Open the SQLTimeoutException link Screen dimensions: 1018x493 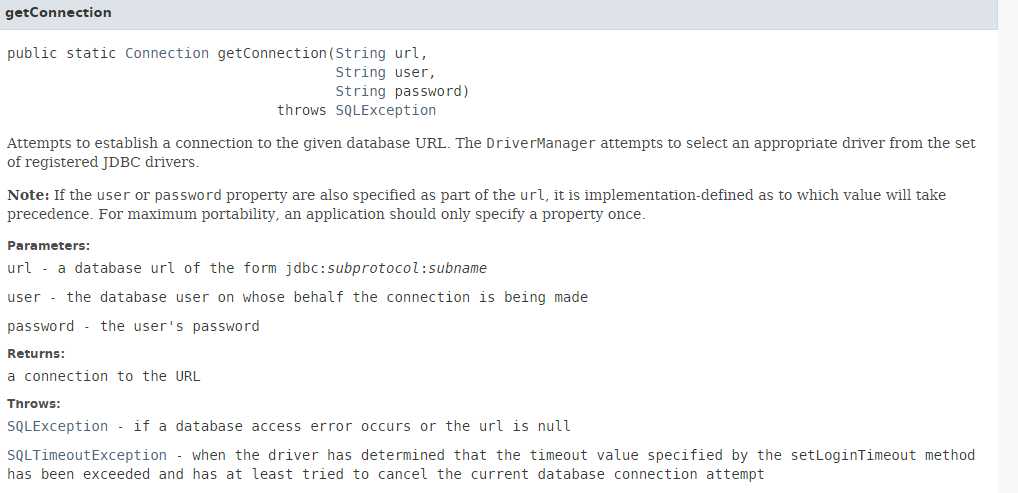tap(87, 455)
